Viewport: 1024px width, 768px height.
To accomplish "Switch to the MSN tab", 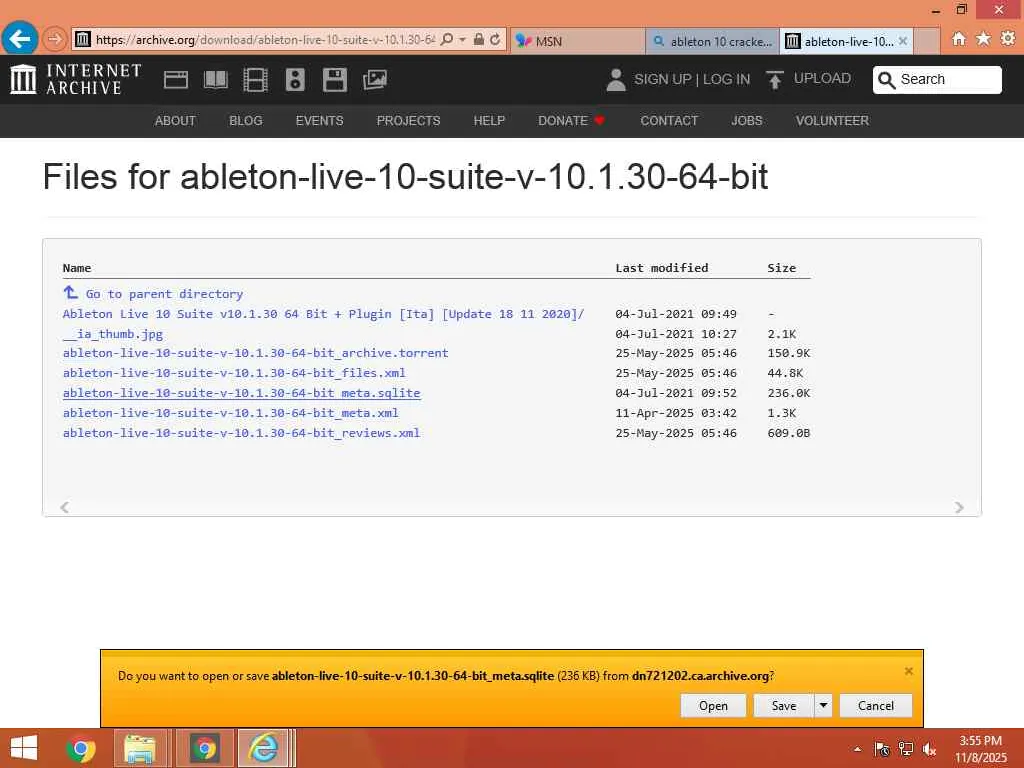I will tap(577, 41).
